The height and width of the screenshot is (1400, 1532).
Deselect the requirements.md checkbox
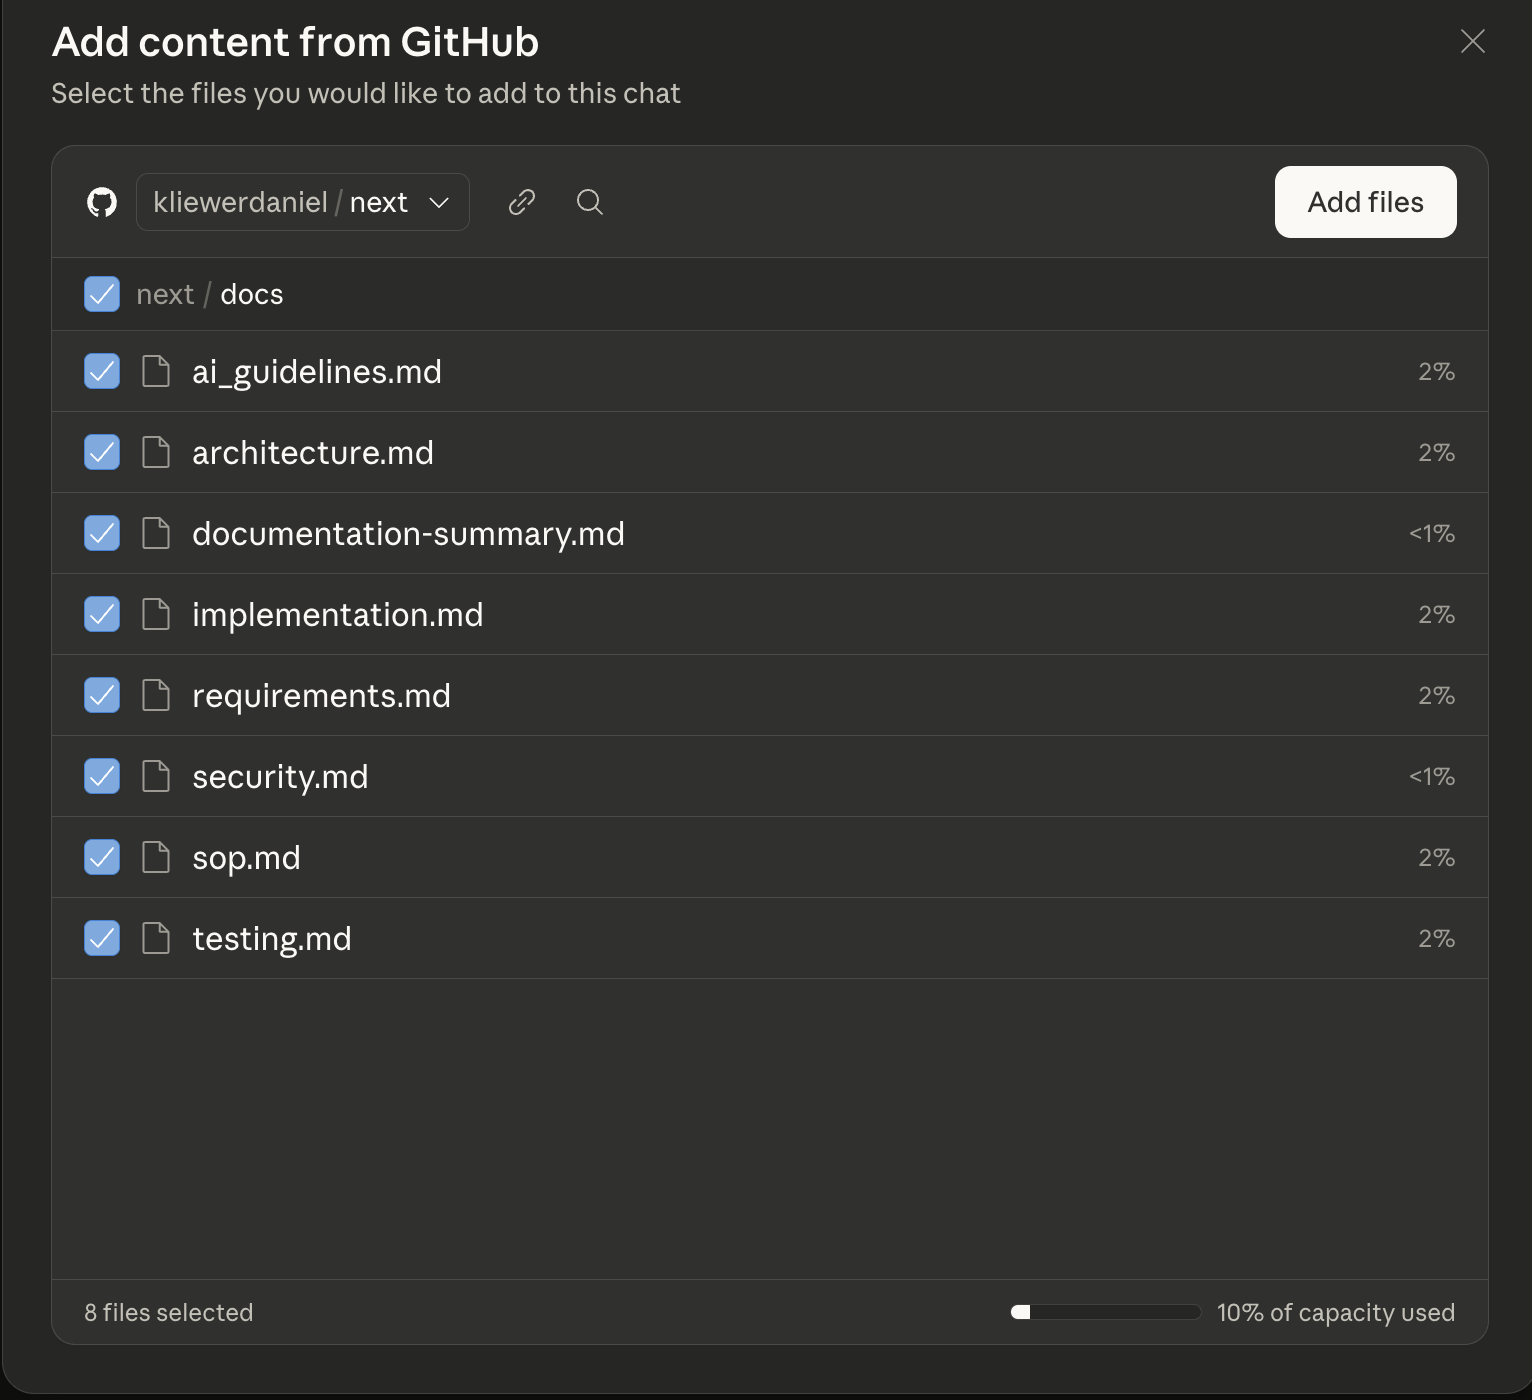click(x=102, y=695)
